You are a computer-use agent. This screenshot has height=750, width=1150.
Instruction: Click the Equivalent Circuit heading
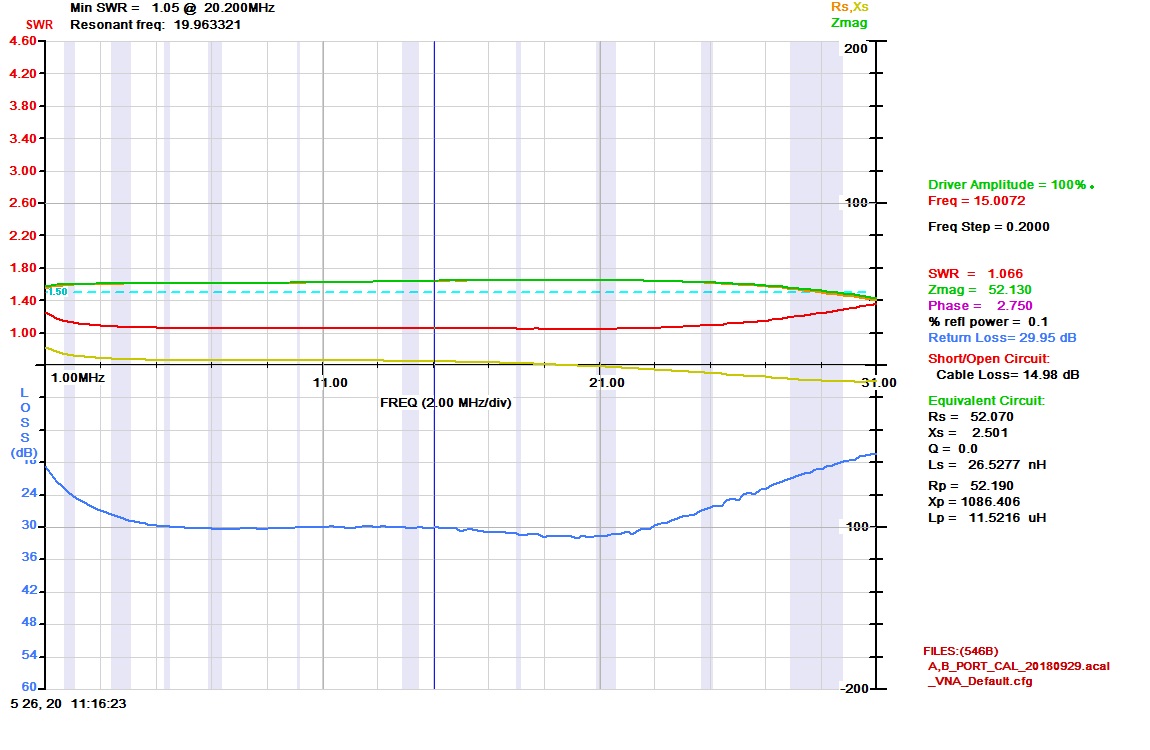[x=986, y=401]
